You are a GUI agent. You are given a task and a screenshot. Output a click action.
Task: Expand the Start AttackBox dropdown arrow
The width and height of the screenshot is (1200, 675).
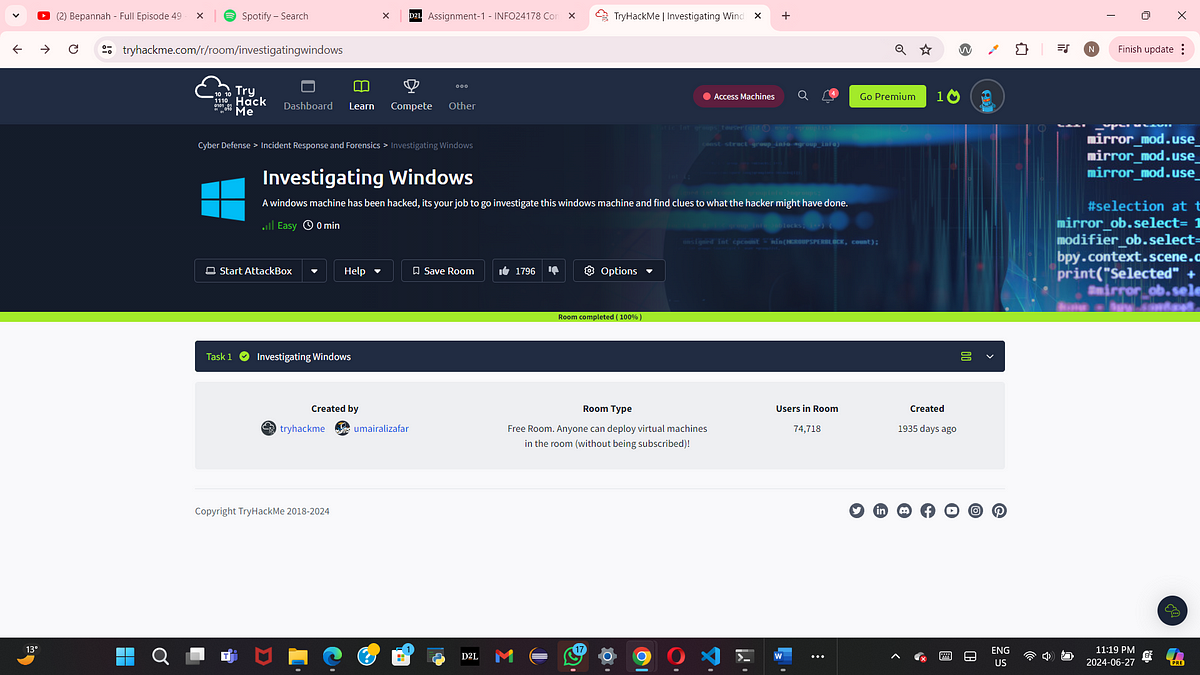(x=314, y=271)
